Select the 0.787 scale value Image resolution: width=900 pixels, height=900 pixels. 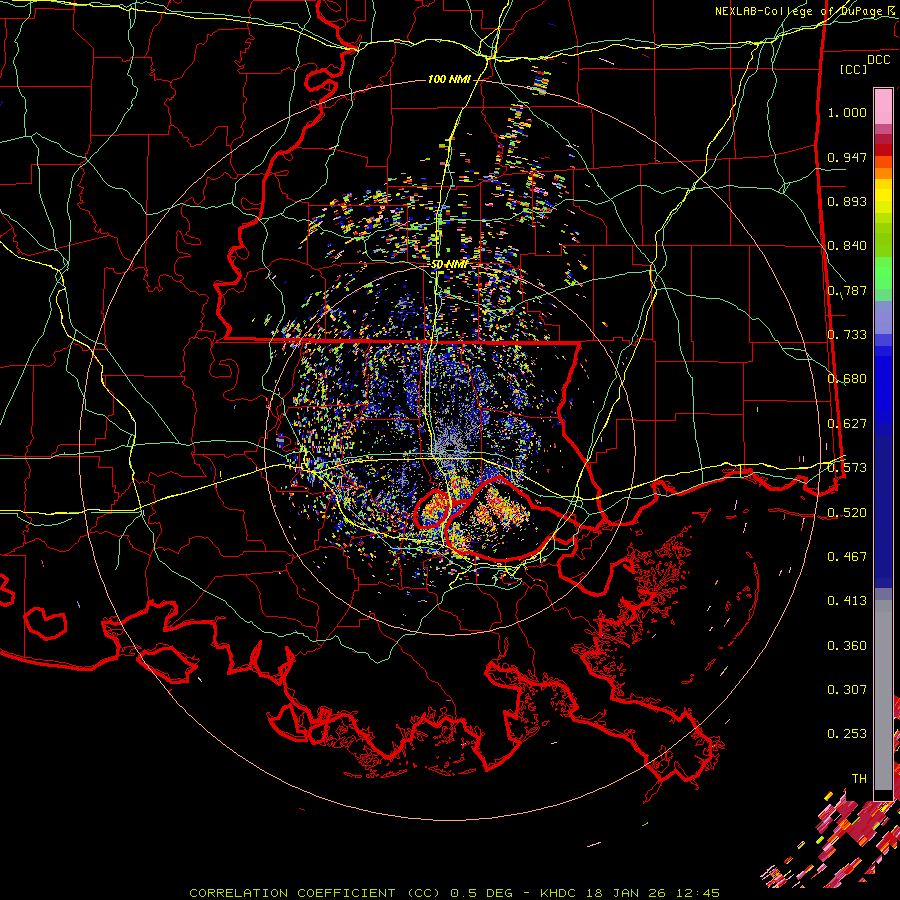pyautogui.click(x=847, y=290)
